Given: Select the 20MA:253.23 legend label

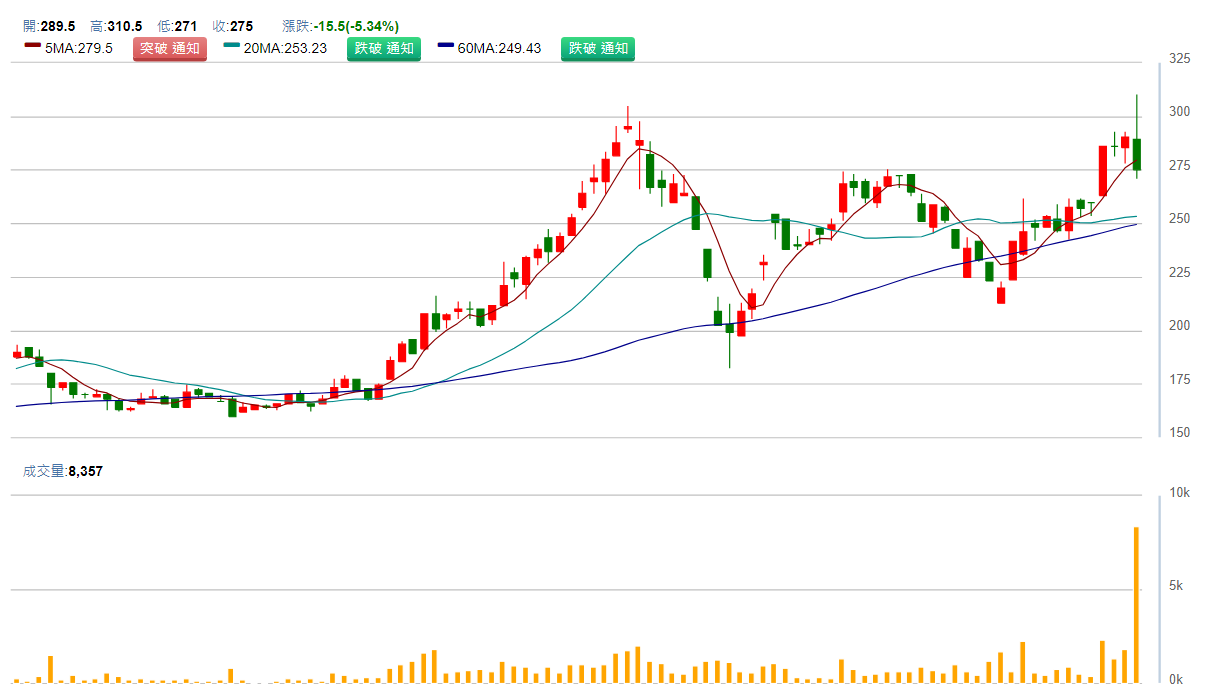Looking at the screenshot, I should point(284,49).
